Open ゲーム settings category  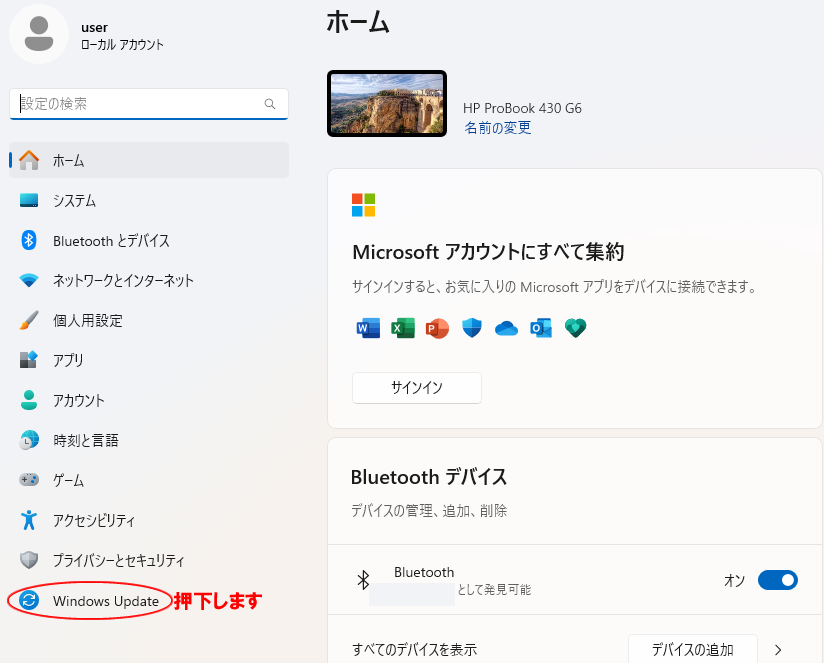point(149,480)
